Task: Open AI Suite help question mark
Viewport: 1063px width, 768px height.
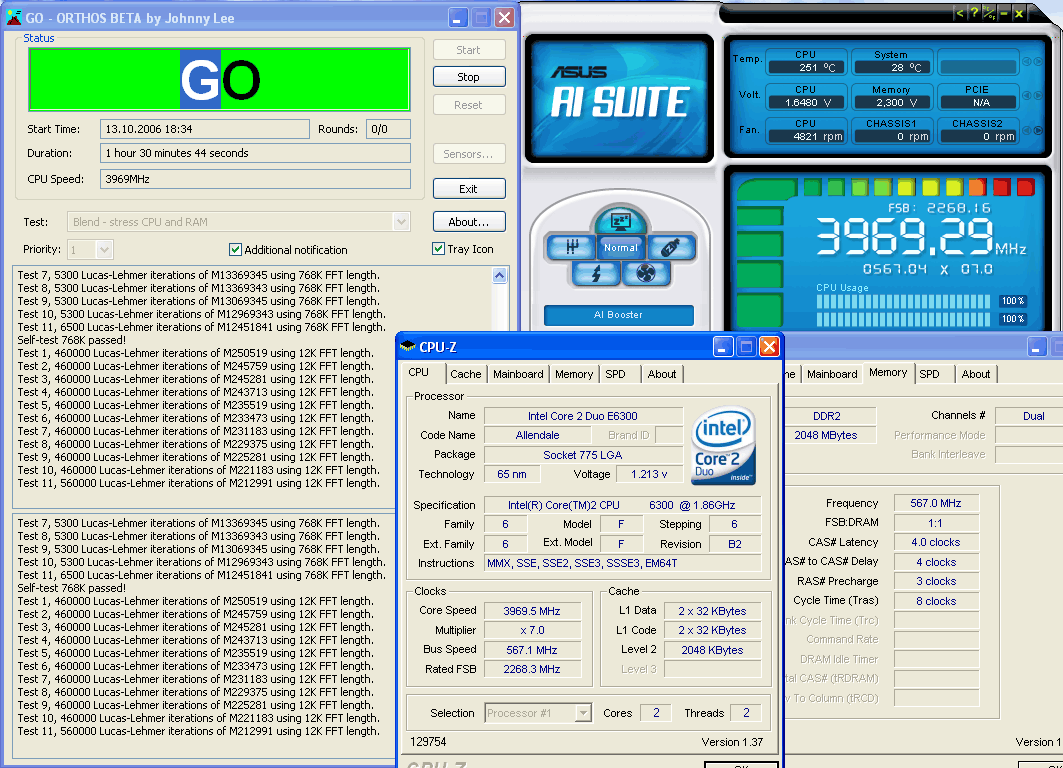Action: [x=974, y=13]
